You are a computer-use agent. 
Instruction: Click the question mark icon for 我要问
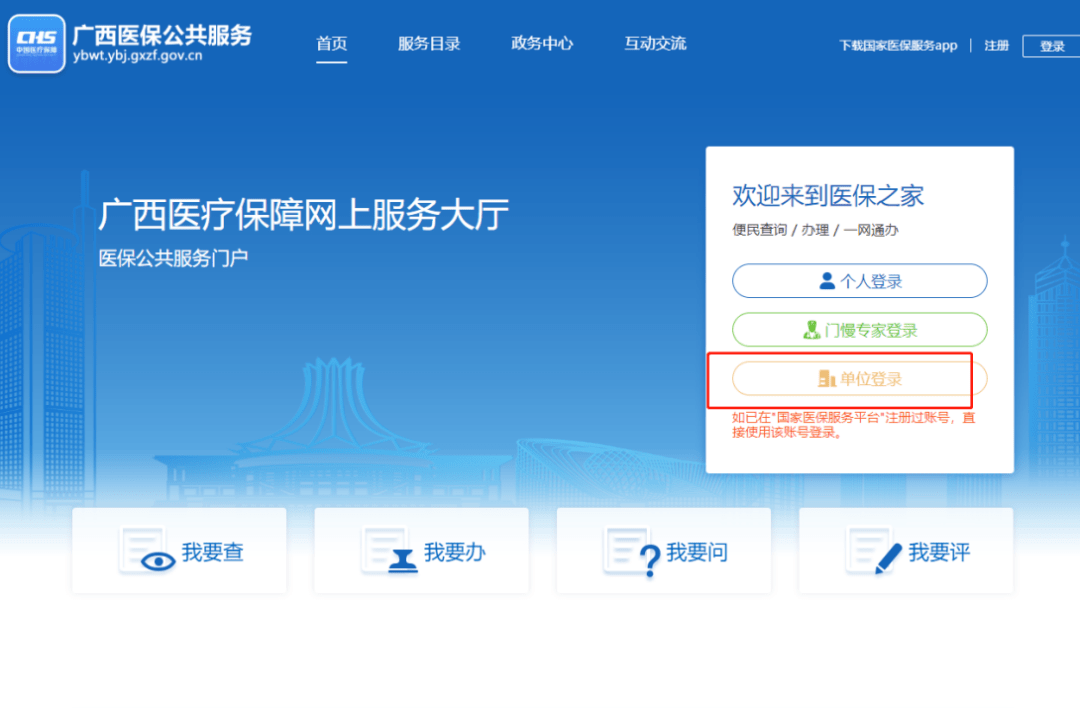point(650,560)
